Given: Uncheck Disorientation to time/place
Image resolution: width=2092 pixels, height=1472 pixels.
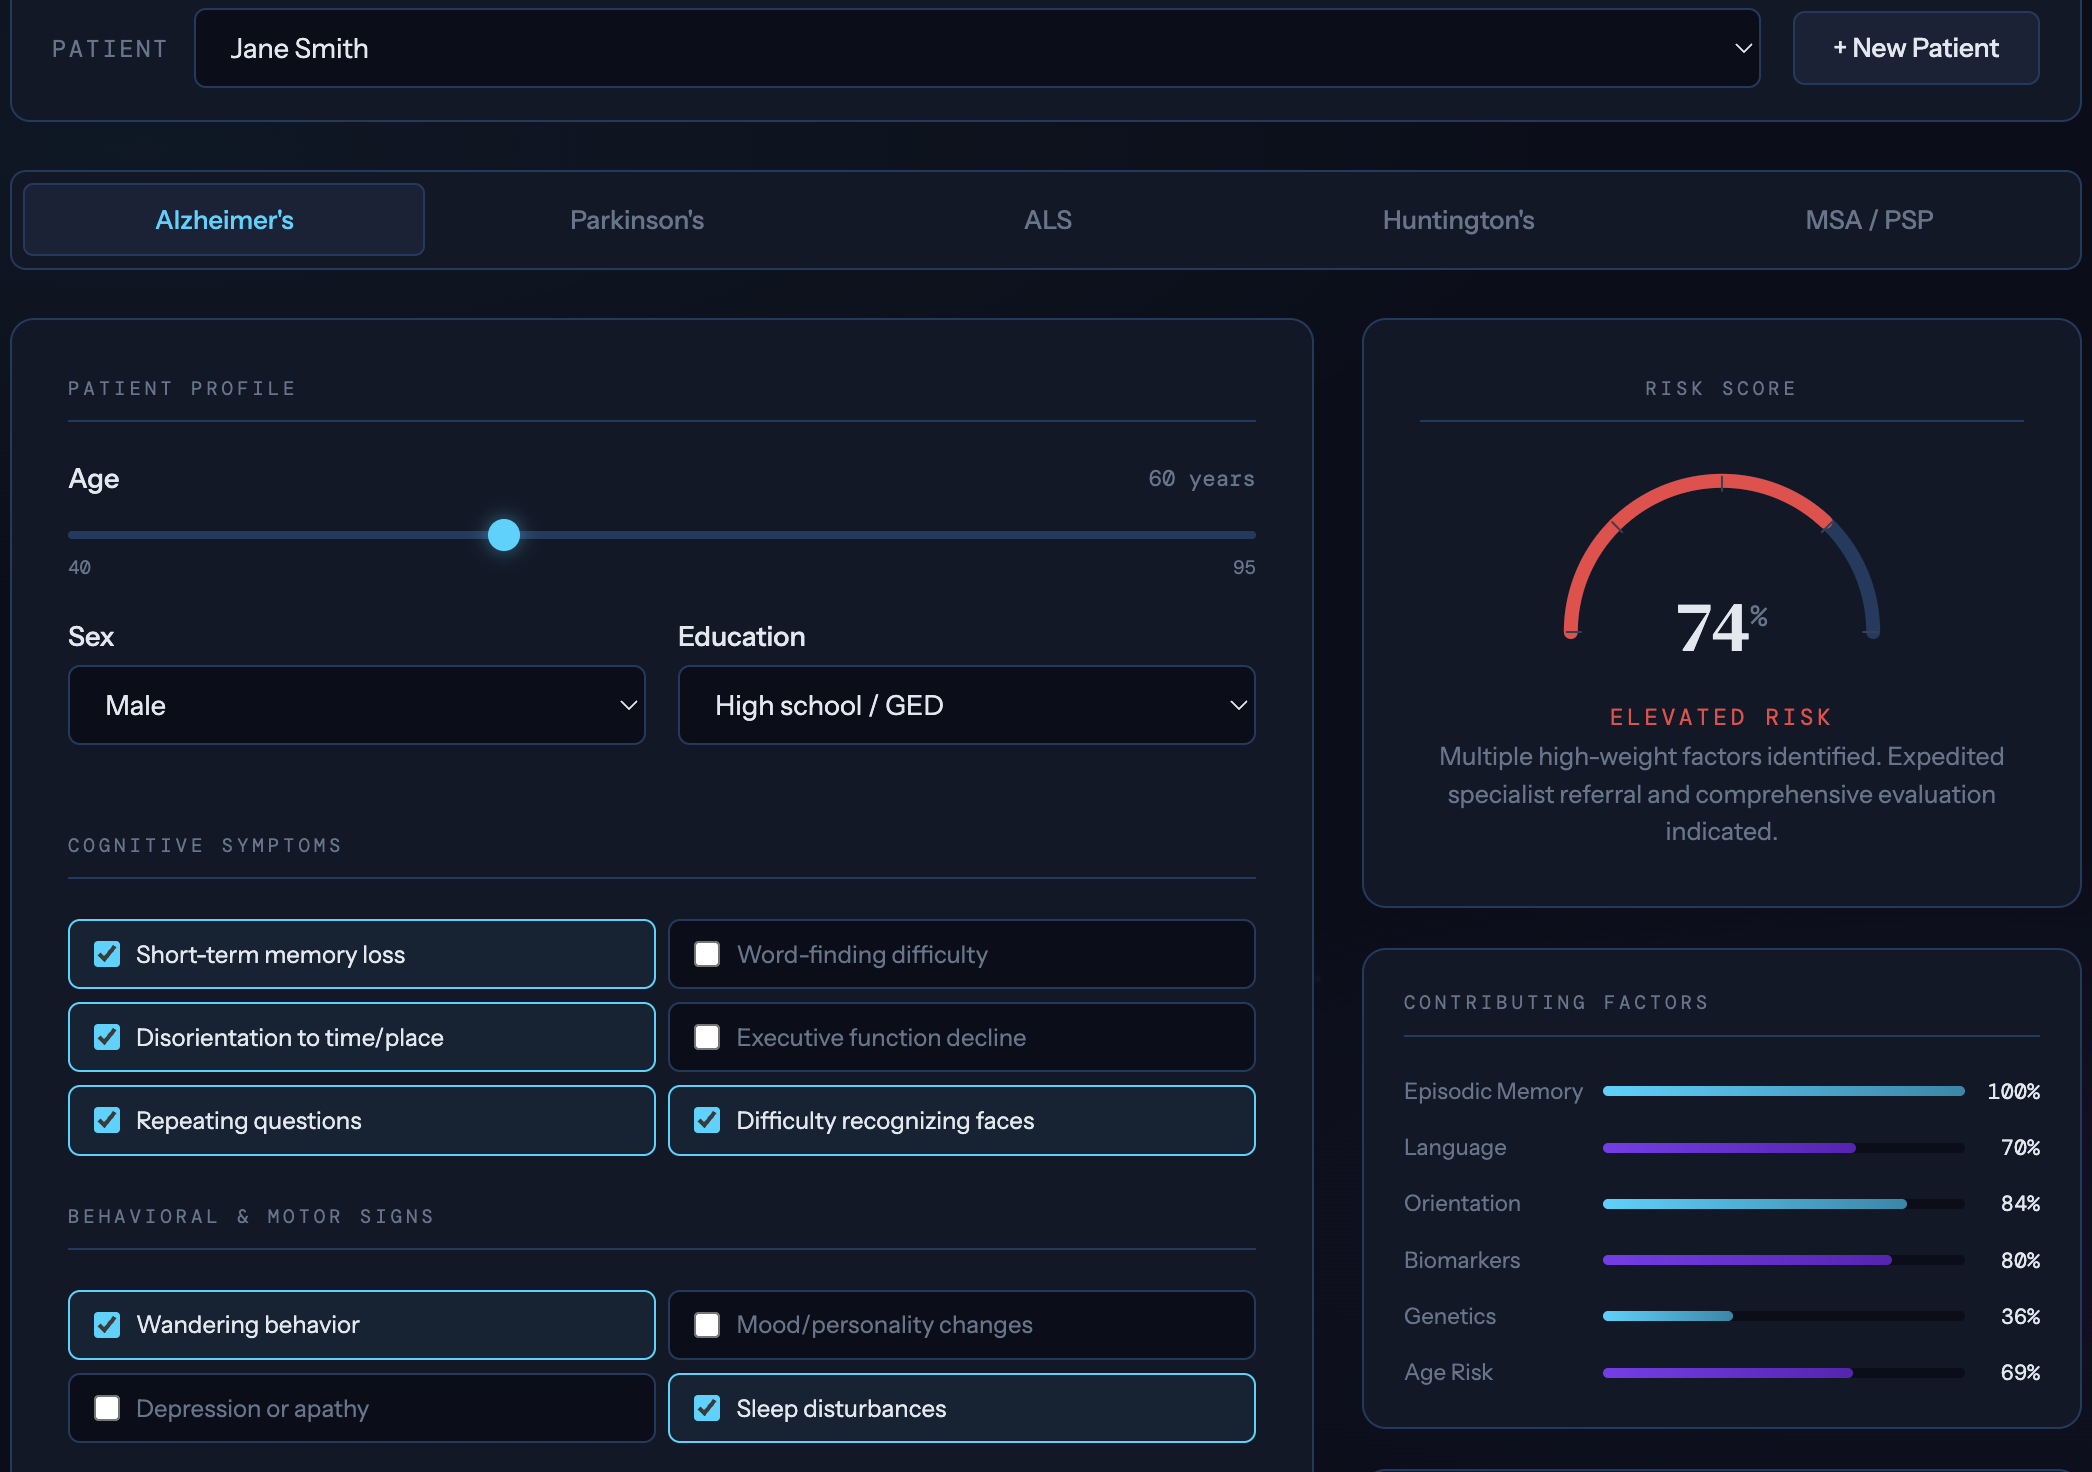Looking at the screenshot, I should (107, 1037).
